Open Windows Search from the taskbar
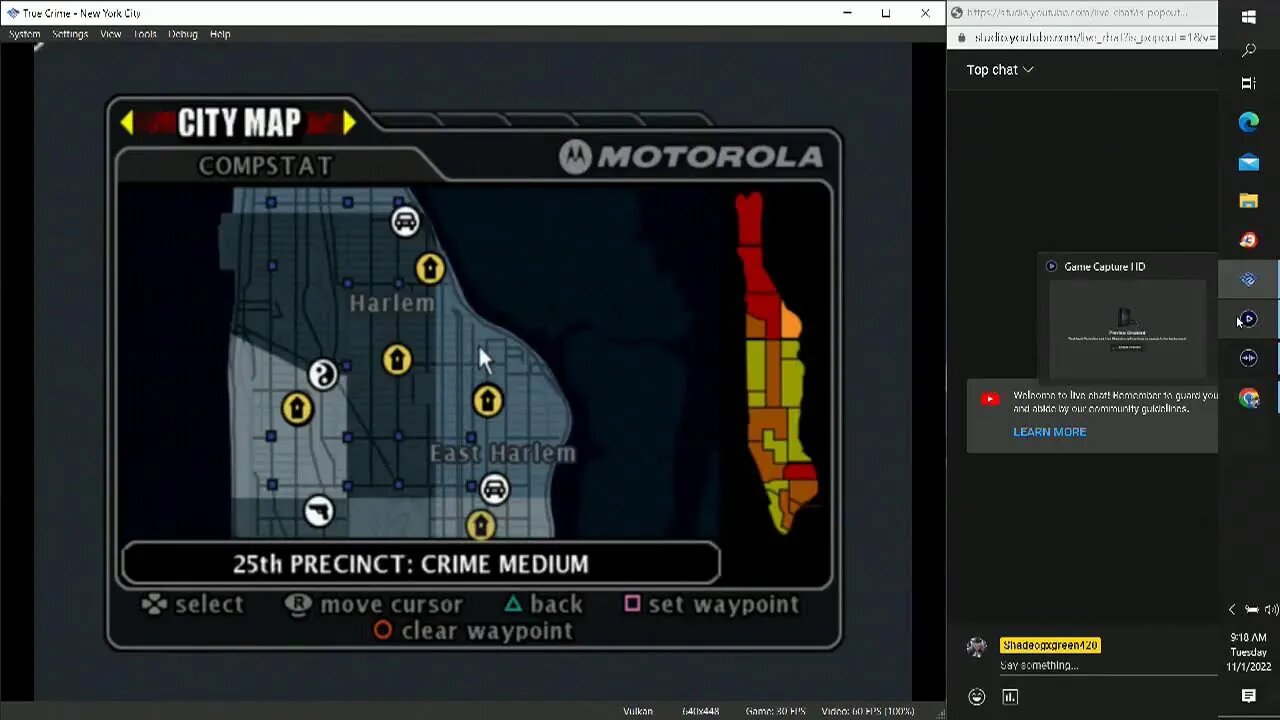1280x720 pixels. coord(1249,50)
